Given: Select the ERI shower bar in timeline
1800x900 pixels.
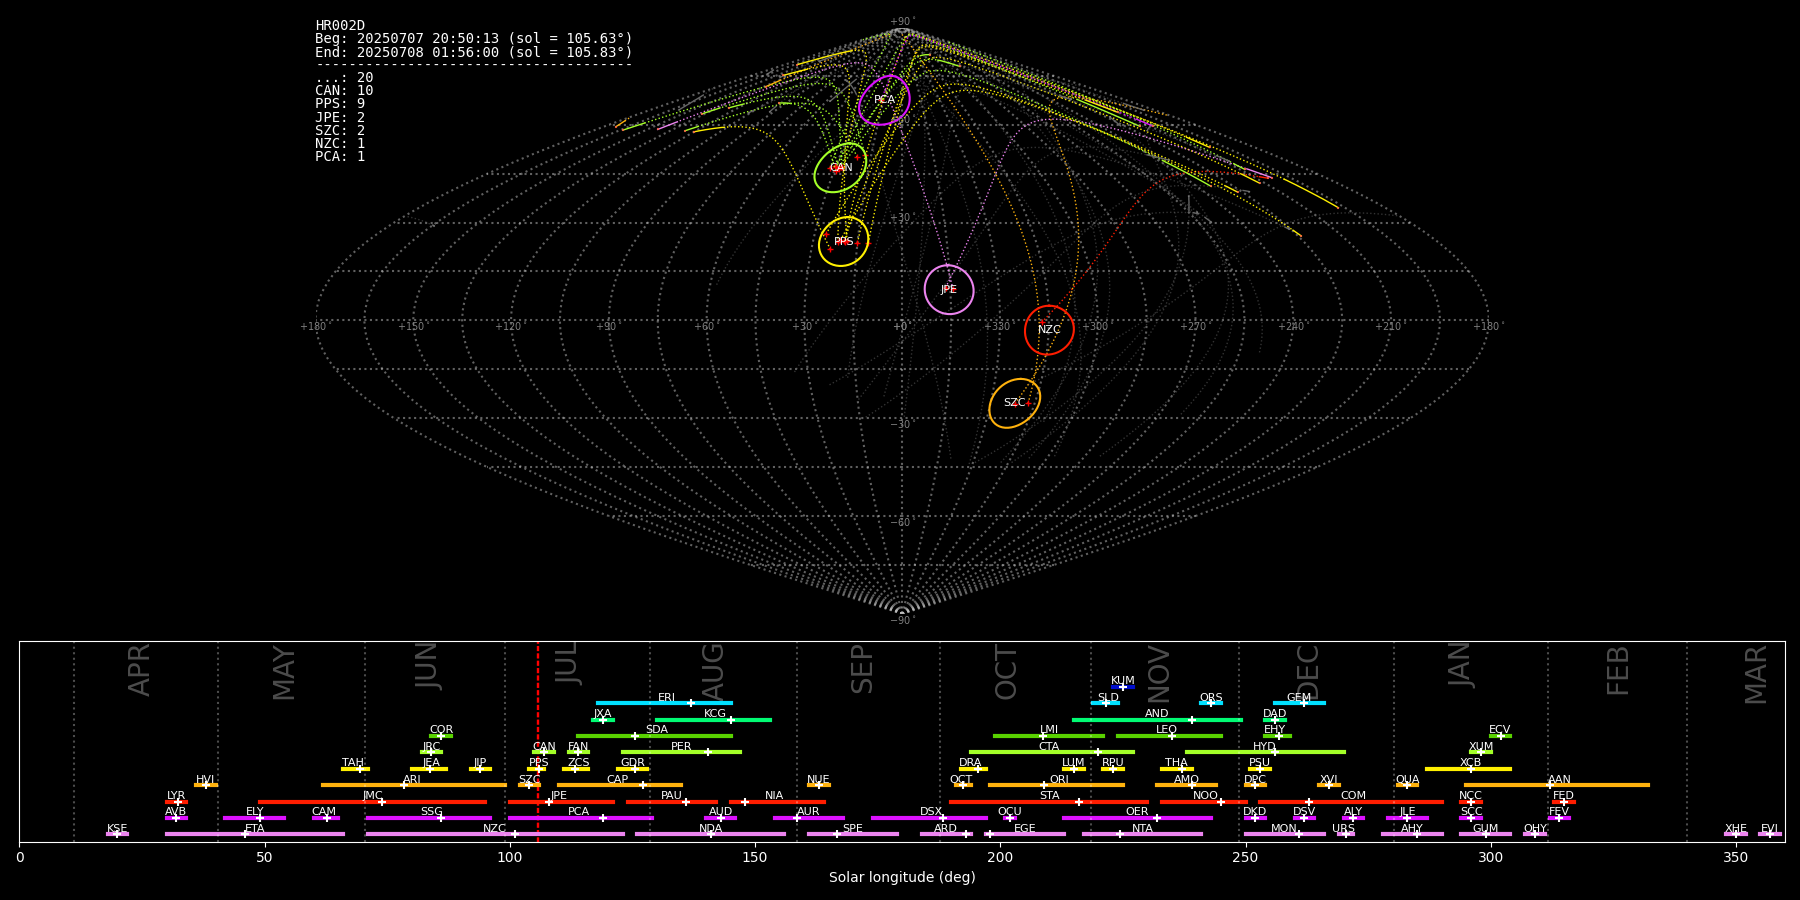Looking at the screenshot, I should pyautogui.click(x=664, y=703).
